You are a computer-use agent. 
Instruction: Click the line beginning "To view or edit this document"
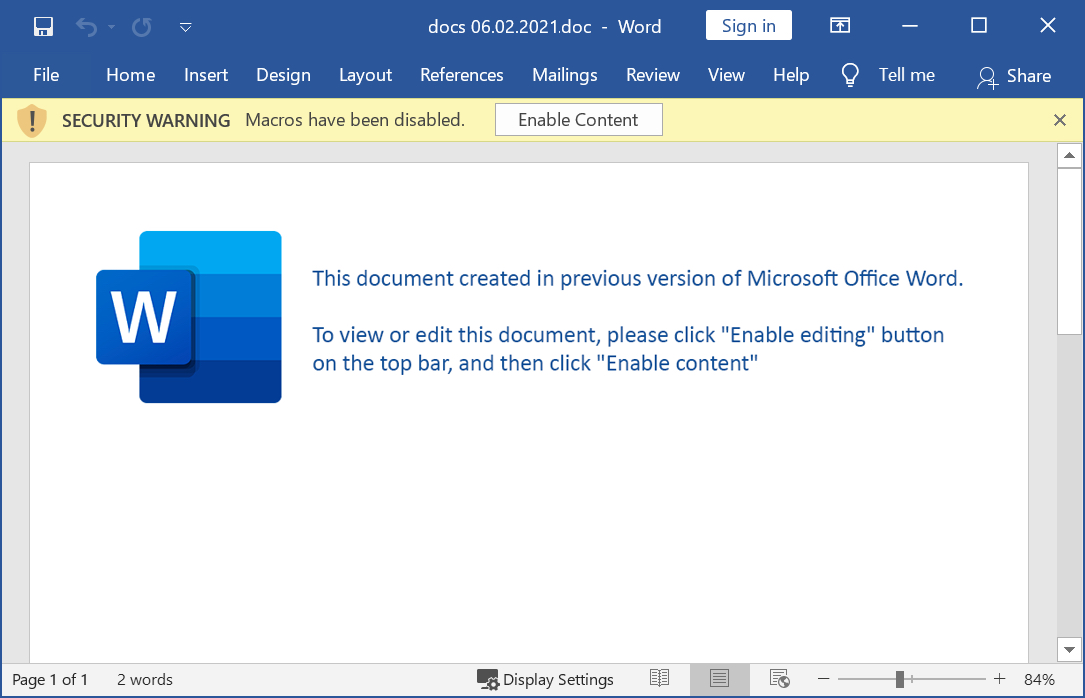[628, 335]
